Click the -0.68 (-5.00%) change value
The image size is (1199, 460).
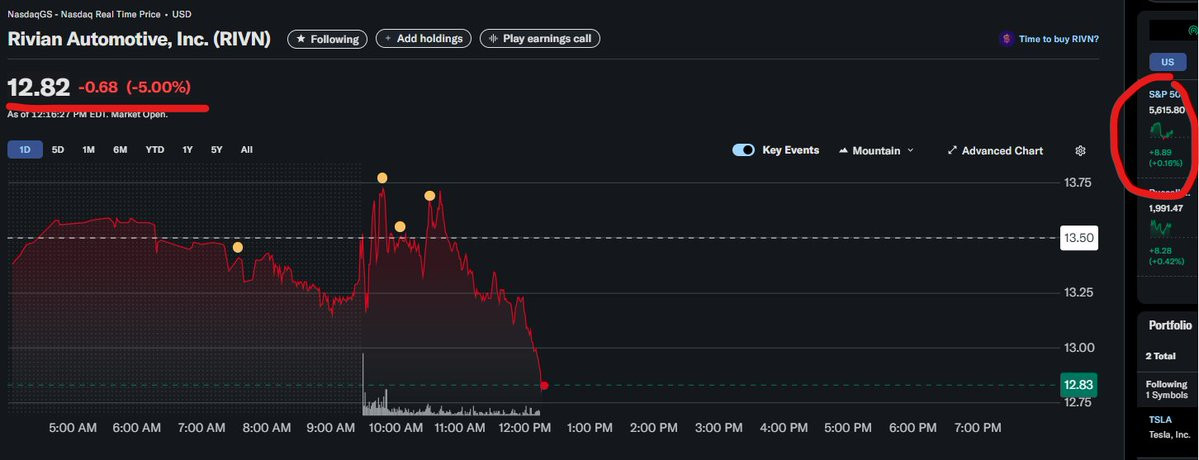pyautogui.click(x=135, y=87)
